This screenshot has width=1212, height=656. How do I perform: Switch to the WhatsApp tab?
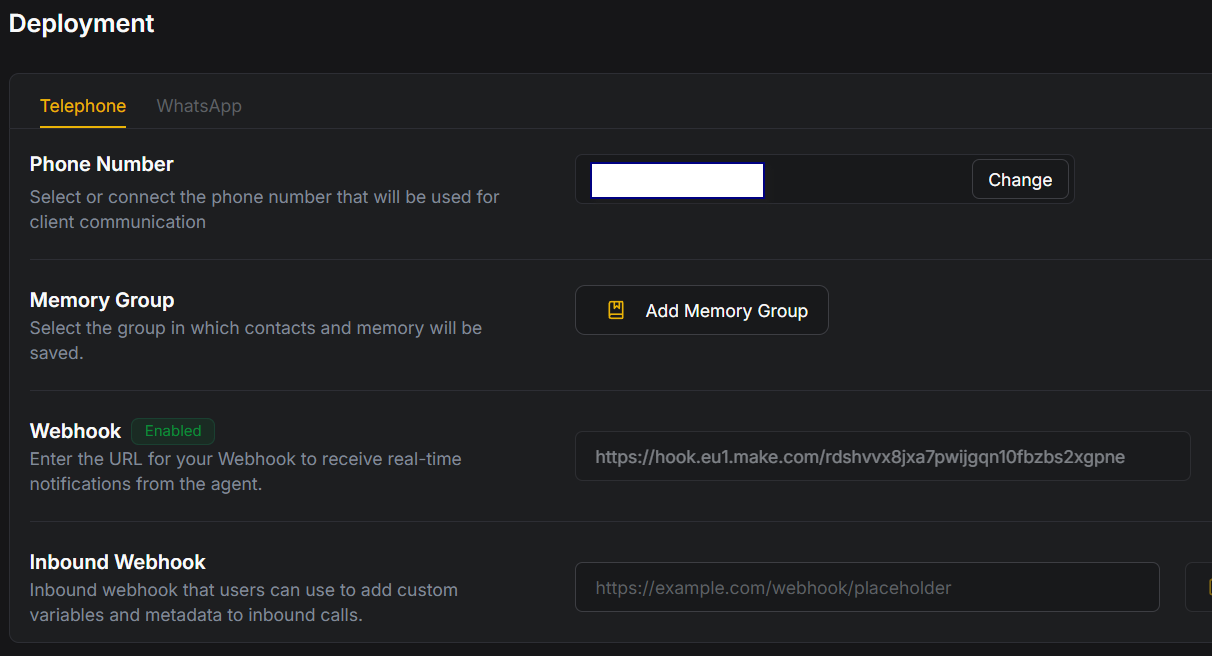199,106
